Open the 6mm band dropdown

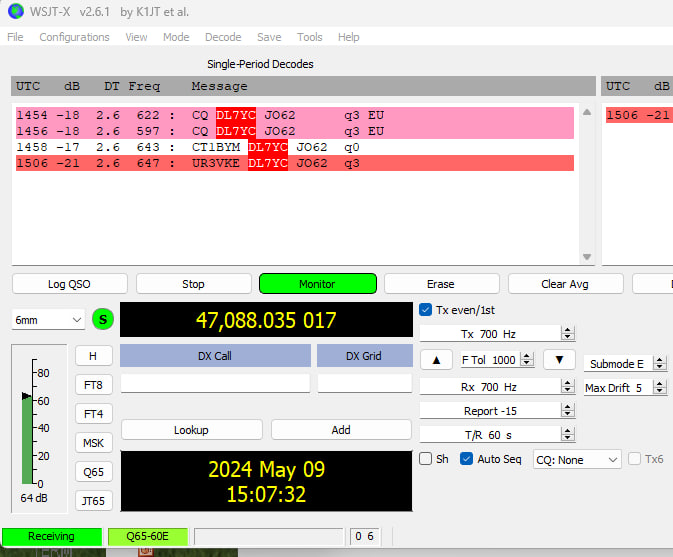point(48,320)
